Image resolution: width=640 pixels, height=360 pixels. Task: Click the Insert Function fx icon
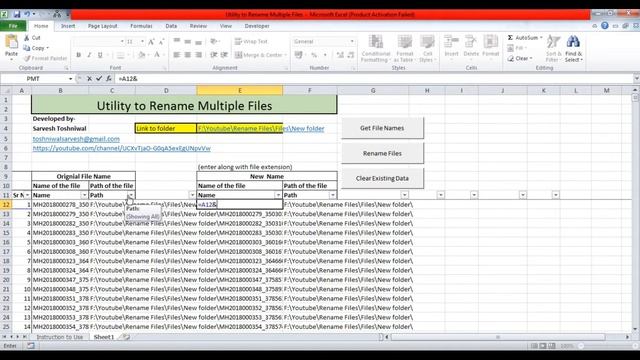coord(109,79)
